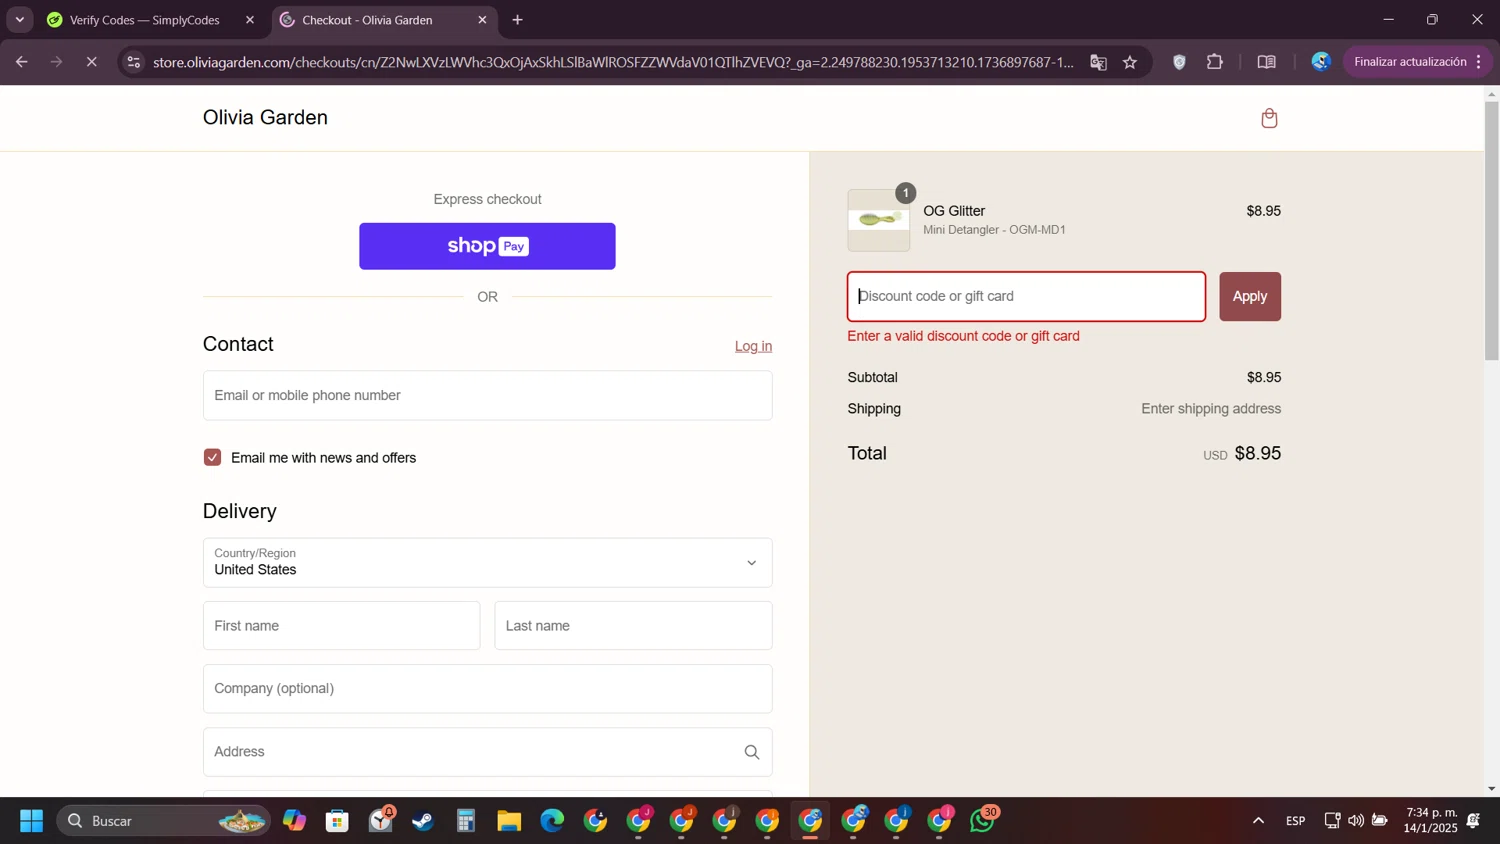1500x844 pixels.
Task: Open the extensions puzzle icon
Action: coord(1215,62)
